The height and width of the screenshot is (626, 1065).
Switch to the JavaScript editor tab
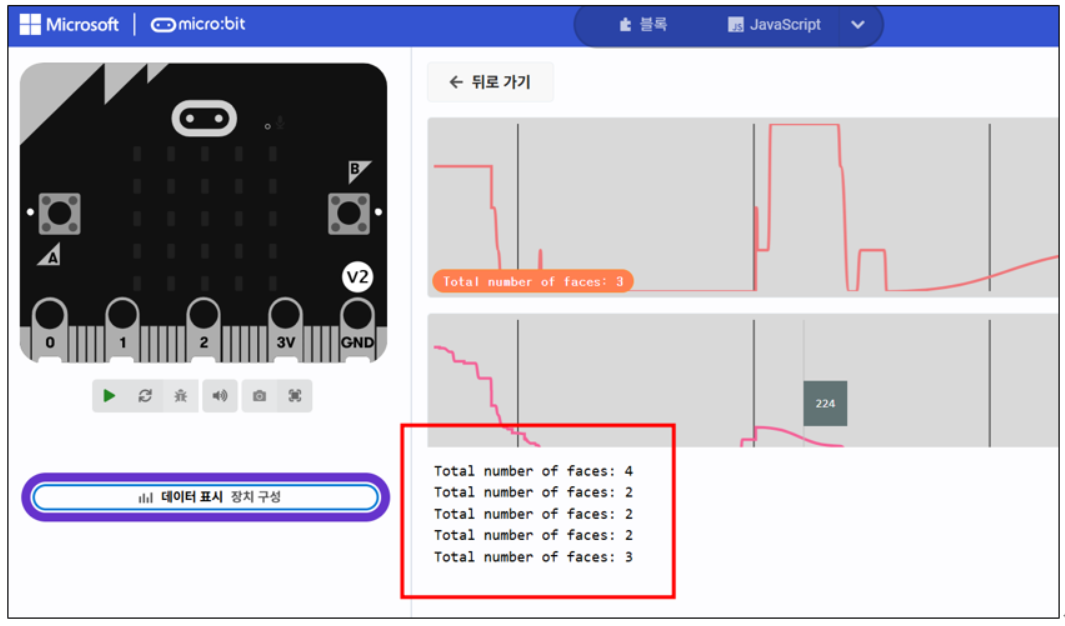pyautogui.click(x=774, y=25)
